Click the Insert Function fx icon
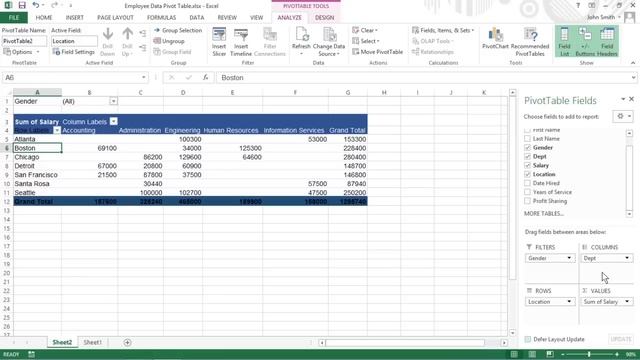 coord(206,78)
